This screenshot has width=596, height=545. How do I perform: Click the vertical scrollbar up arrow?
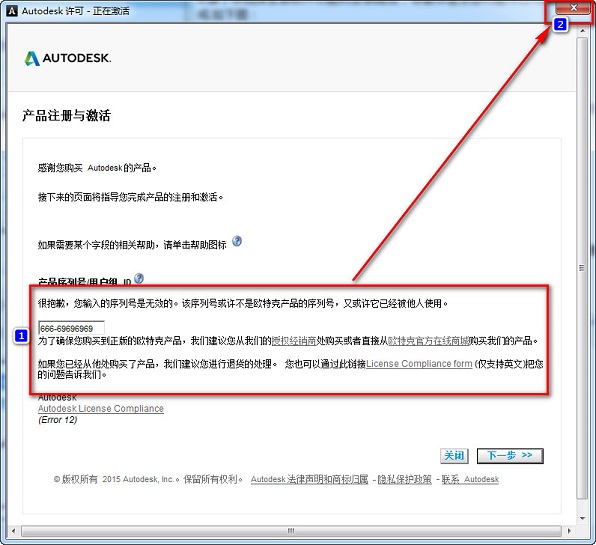[x=582, y=30]
